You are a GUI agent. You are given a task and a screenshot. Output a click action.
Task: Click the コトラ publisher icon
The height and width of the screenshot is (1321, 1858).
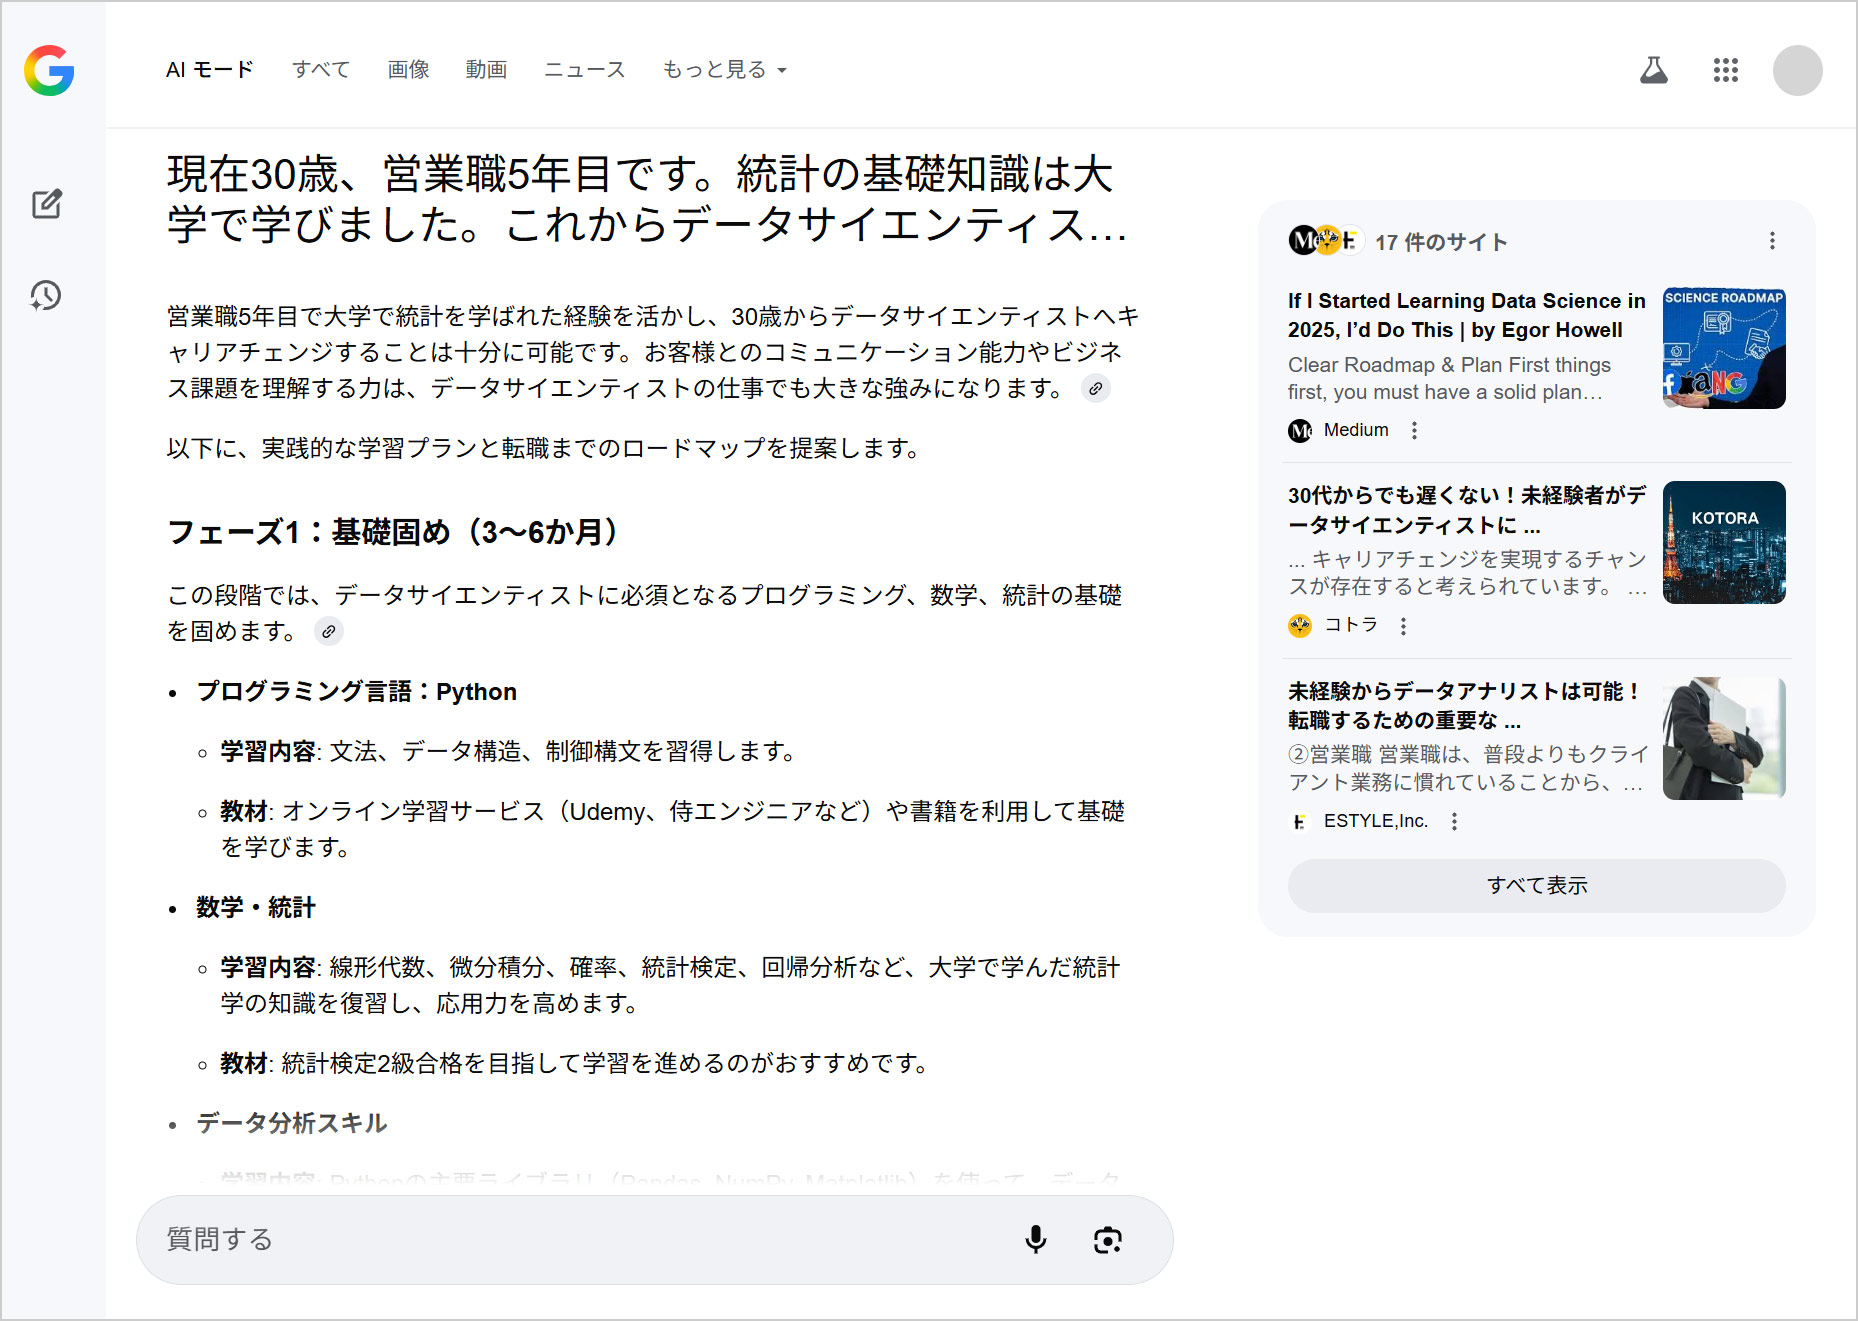(1300, 625)
